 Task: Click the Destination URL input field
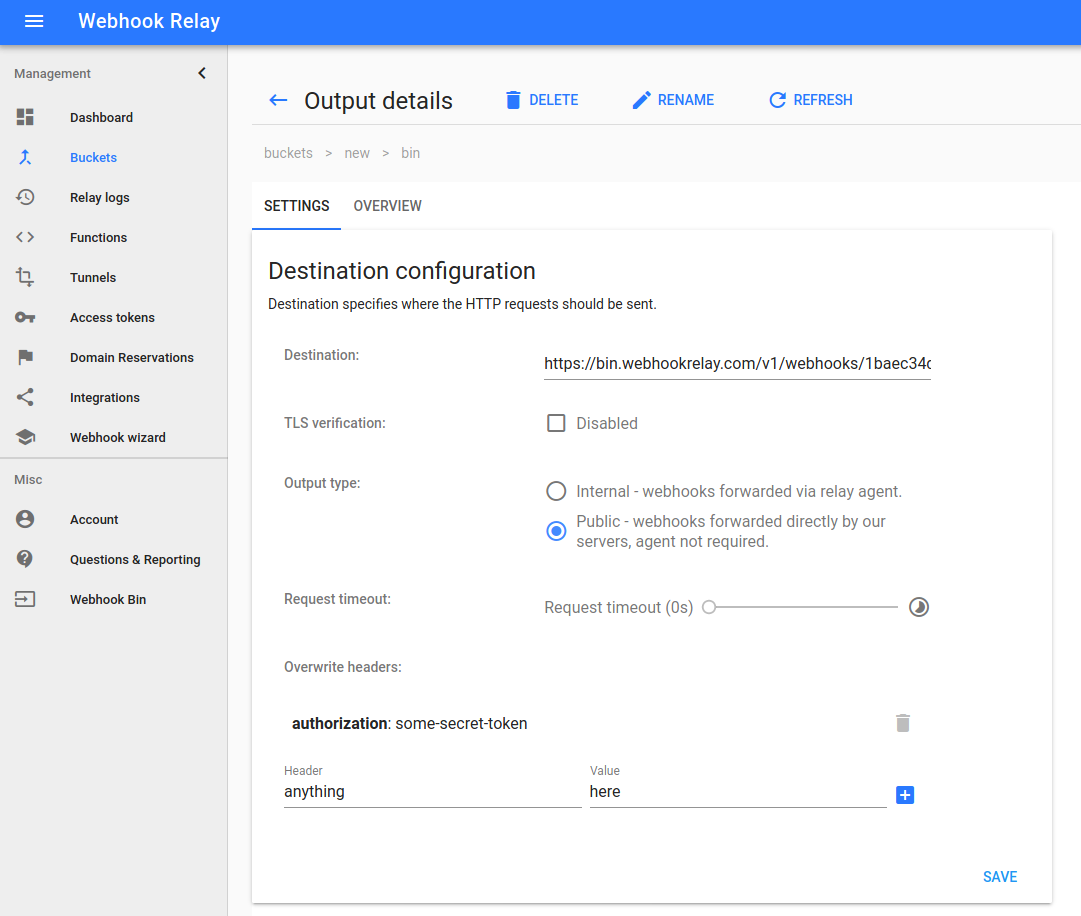(x=737, y=363)
